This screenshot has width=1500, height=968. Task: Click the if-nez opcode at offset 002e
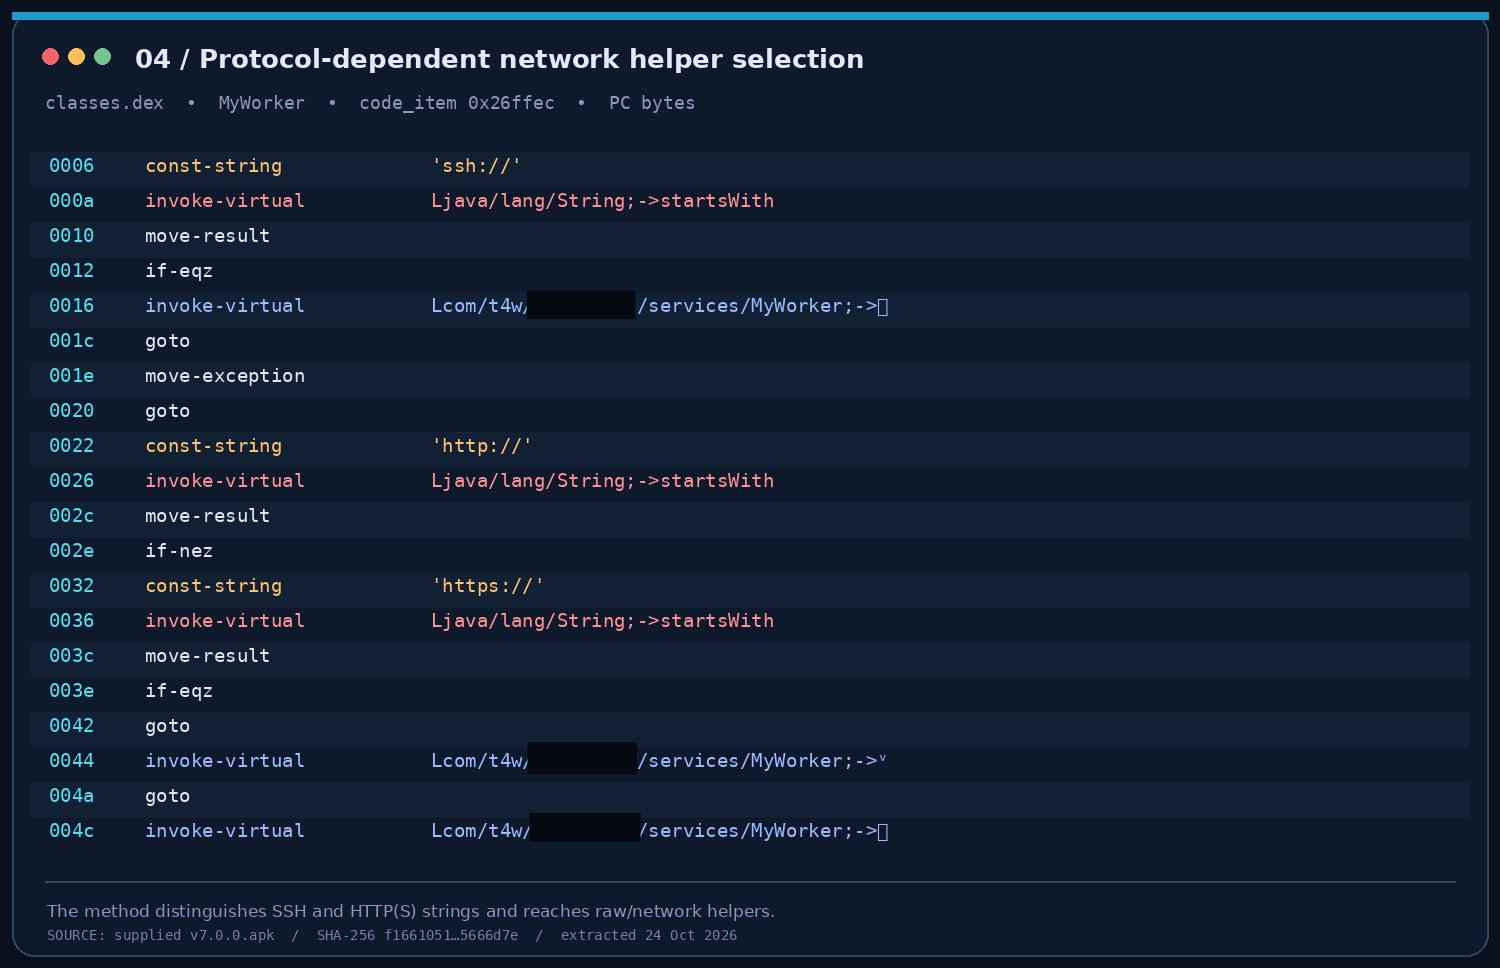(x=179, y=551)
